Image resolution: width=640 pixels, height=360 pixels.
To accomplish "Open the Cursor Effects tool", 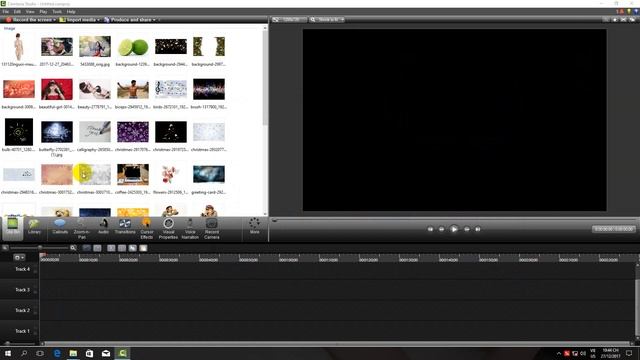I will pyautogui.click(x=147, y=228).
